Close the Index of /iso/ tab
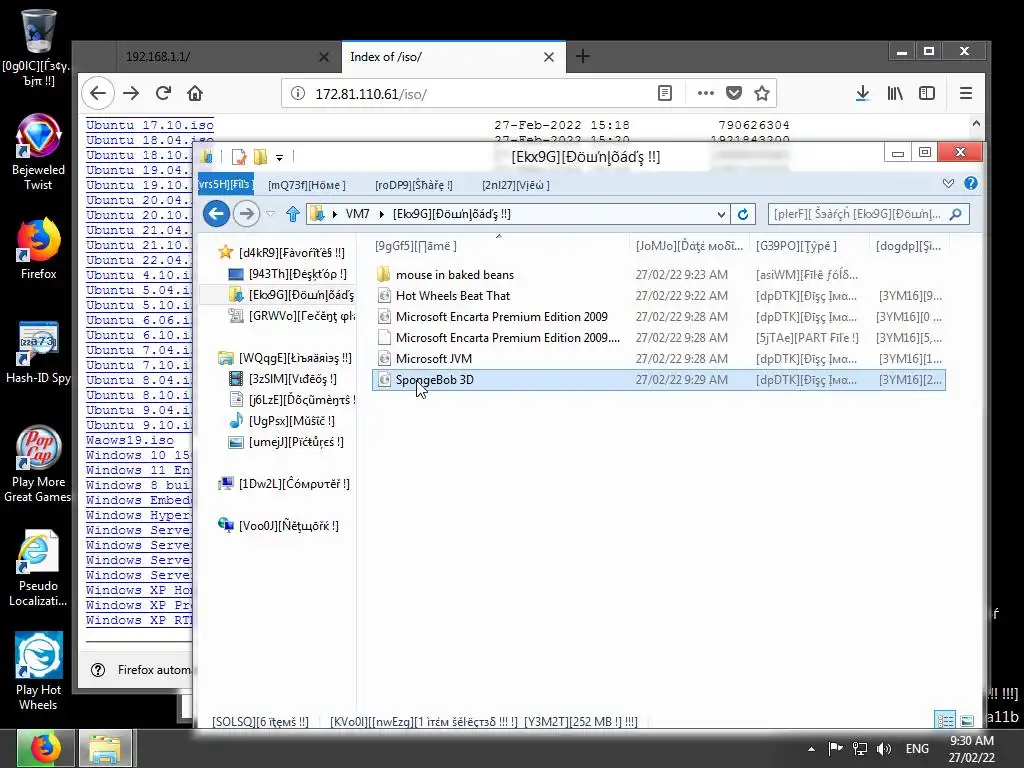Viewport: 1024px width, 768px height. (x=549, y=57)
